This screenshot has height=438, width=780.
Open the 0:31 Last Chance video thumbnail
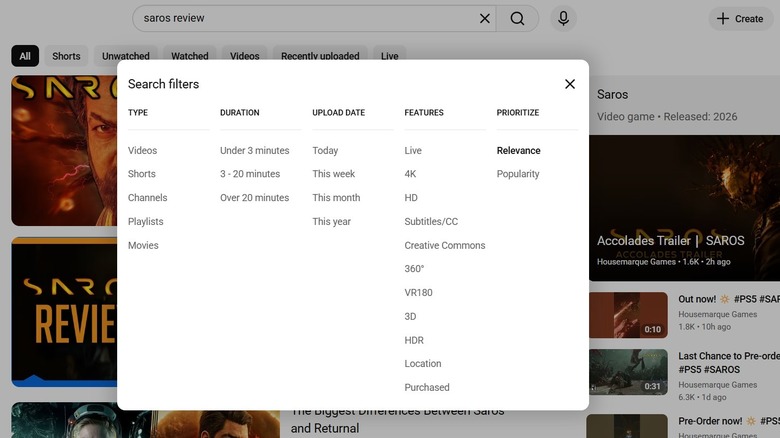tap(628, 372)
